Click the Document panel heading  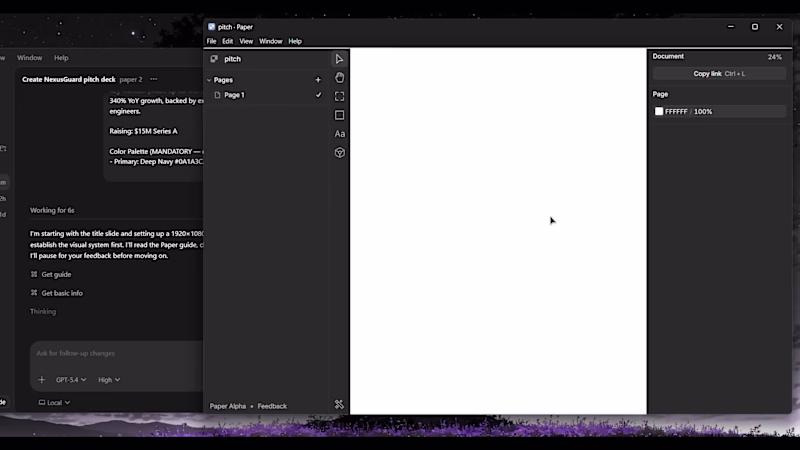click(668, 56)
